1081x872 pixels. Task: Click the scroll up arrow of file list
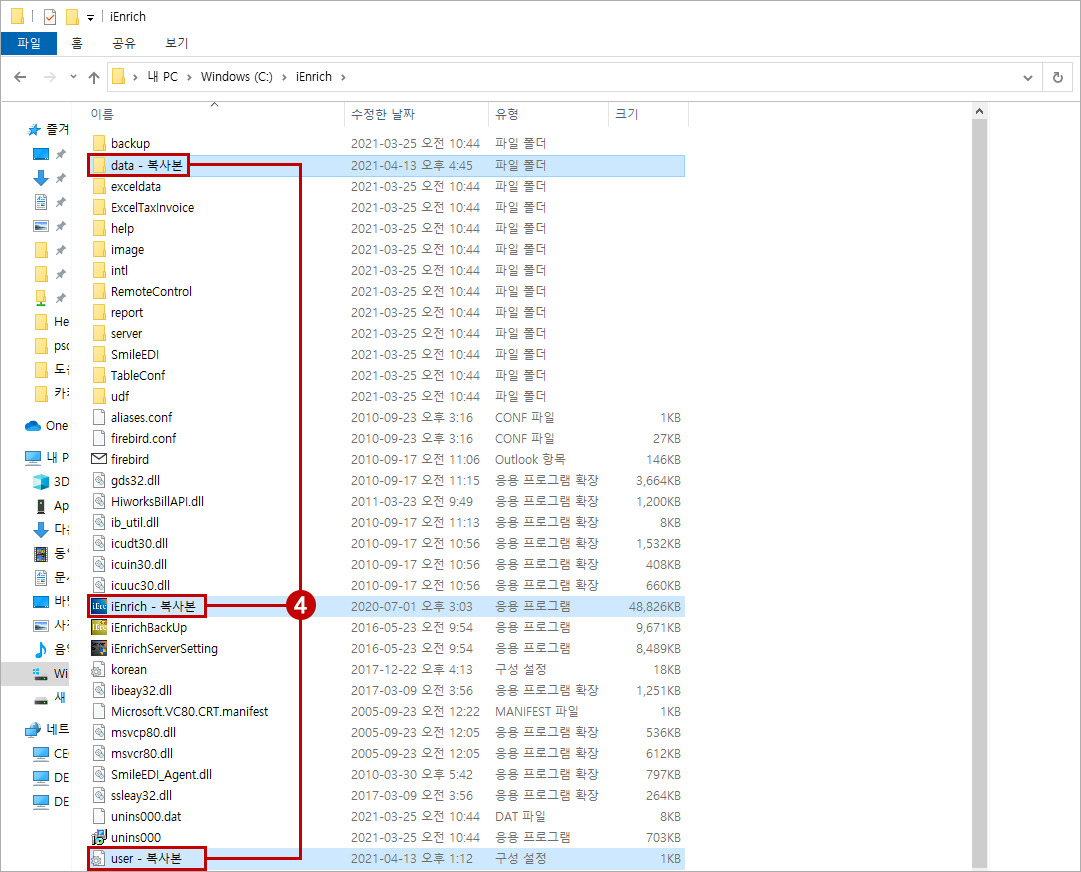[980, 111]
